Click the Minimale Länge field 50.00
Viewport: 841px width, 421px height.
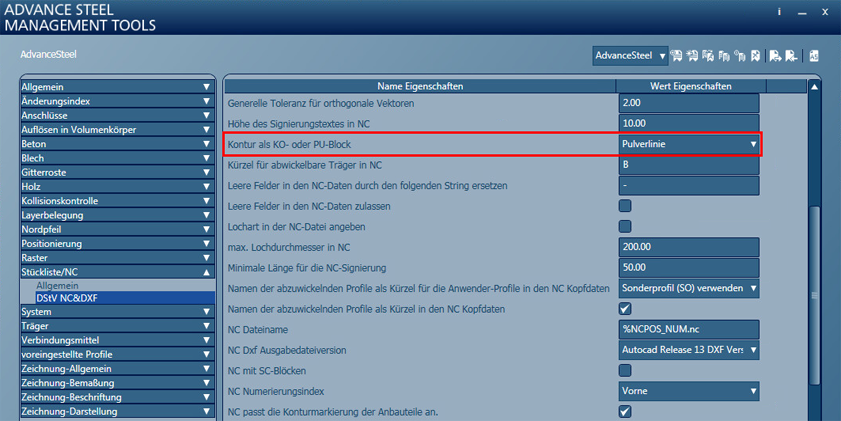(x=689, y=268)
